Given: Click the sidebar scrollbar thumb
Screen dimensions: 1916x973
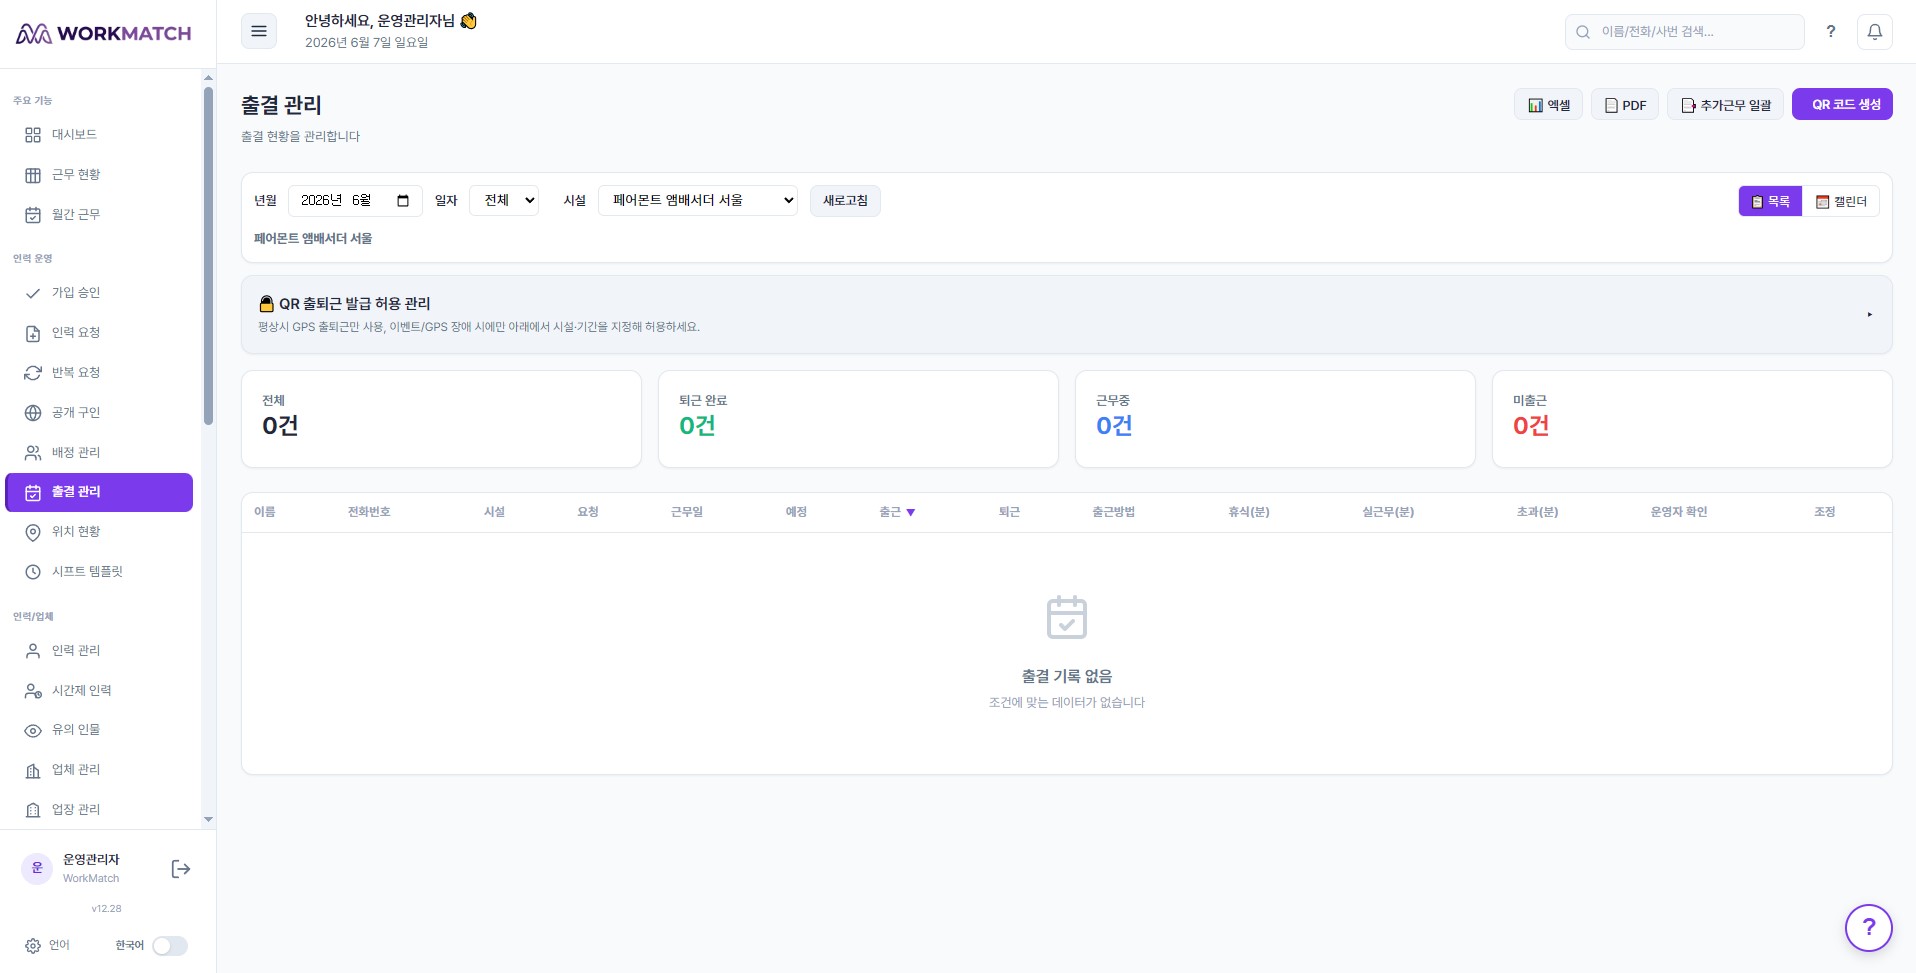Looking at the screenshot, I should (x=208, y=256).
